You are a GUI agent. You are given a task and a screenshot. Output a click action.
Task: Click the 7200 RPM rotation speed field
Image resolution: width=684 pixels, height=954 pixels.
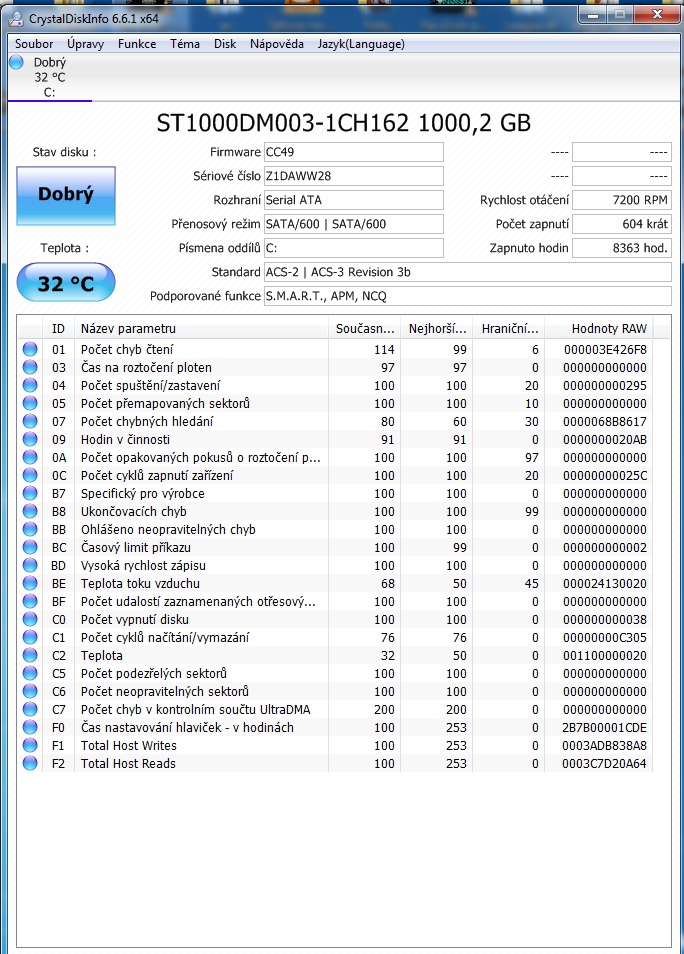click(x=621, y=200)
